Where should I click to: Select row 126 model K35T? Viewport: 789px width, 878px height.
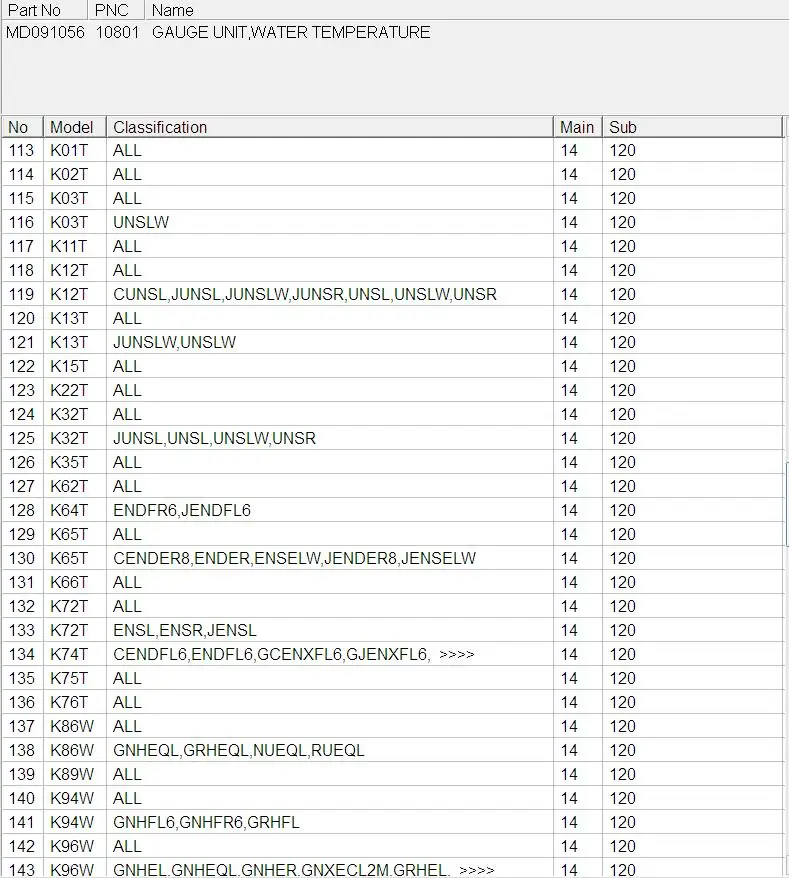click(x=69, y=463)
